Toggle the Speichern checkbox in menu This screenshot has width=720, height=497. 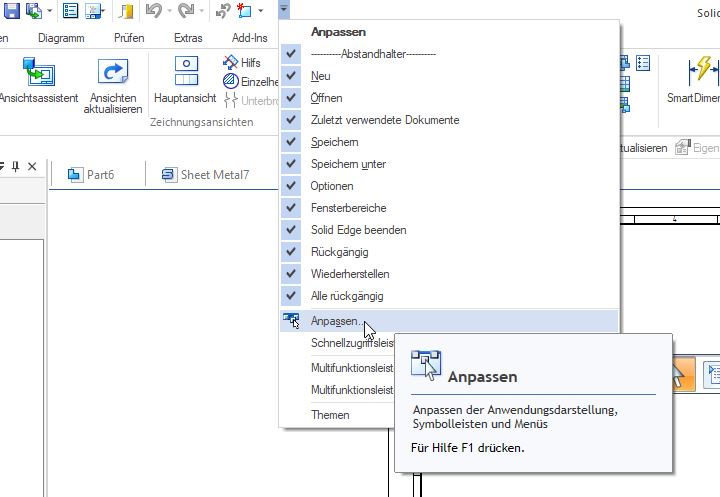pos(291,142)
